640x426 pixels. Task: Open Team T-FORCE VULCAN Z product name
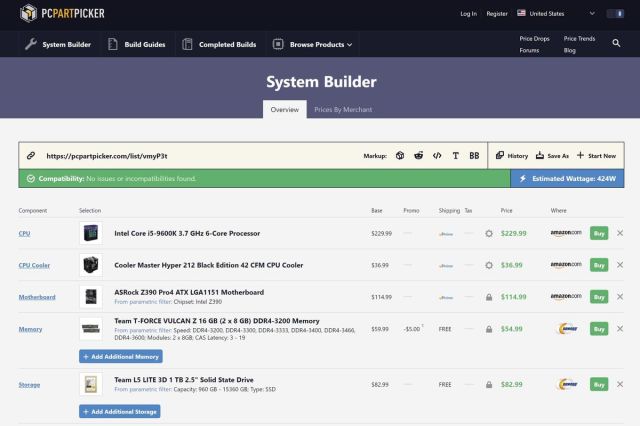pos(217,321)
